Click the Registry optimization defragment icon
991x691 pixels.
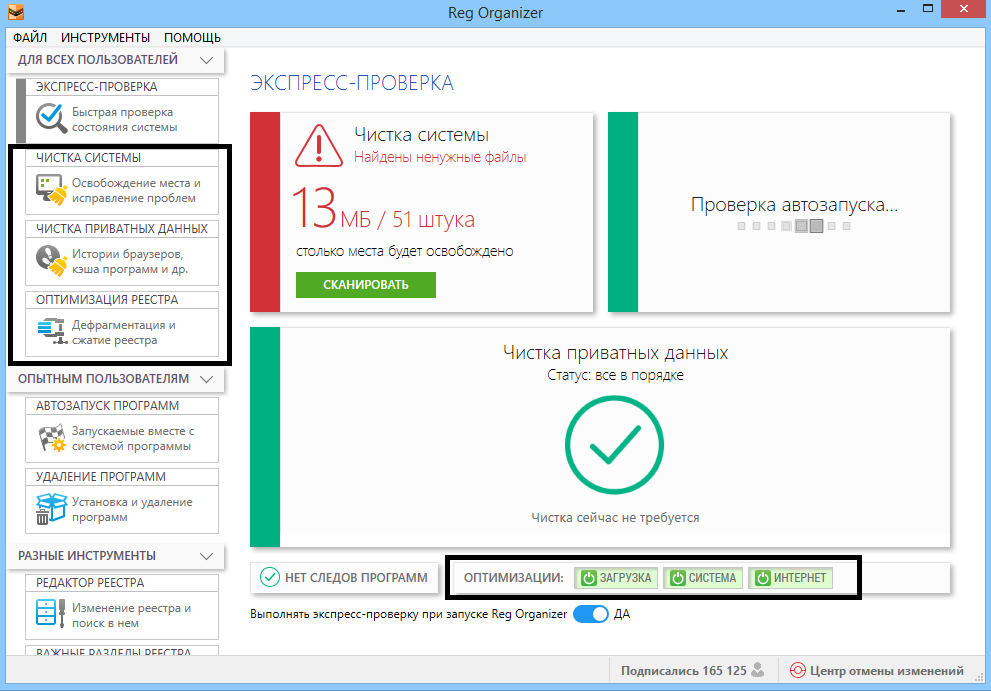[x=52, y=331]
